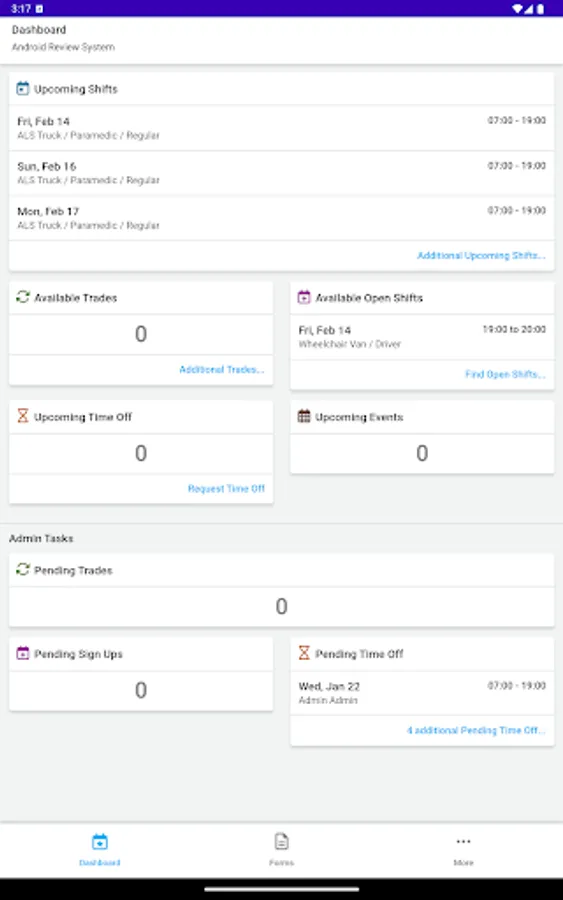563x900 pixels.
Task: Select the Wheelchair Van / Driver open shift
Action: [422, 337]
